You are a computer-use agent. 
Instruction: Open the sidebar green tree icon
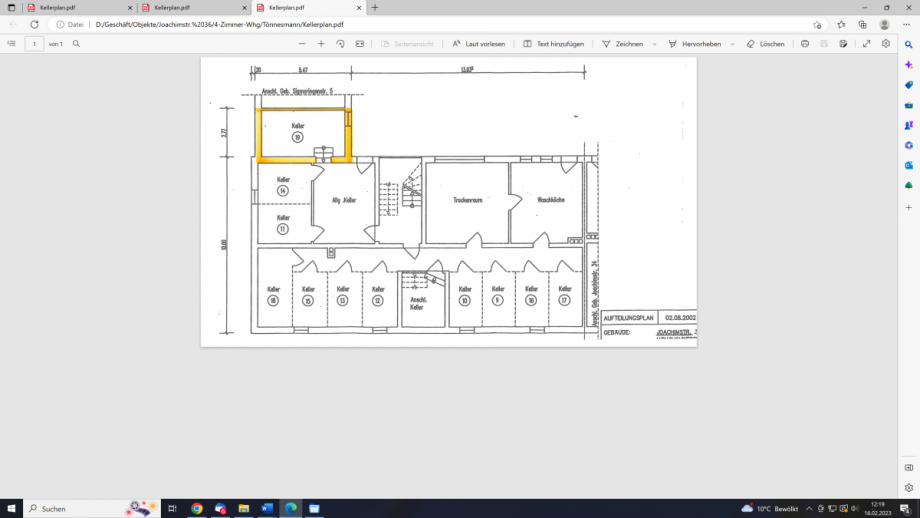click(909, 185)
